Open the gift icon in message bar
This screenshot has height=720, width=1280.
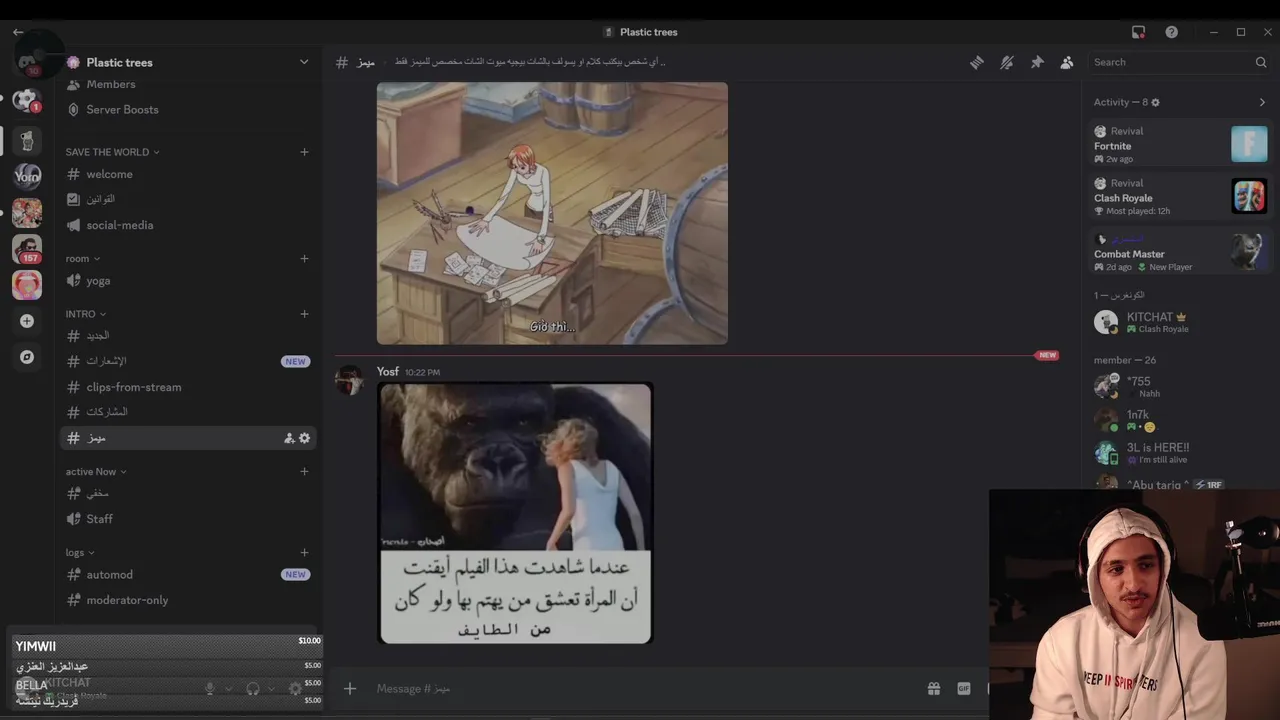[x=933, y=688]
